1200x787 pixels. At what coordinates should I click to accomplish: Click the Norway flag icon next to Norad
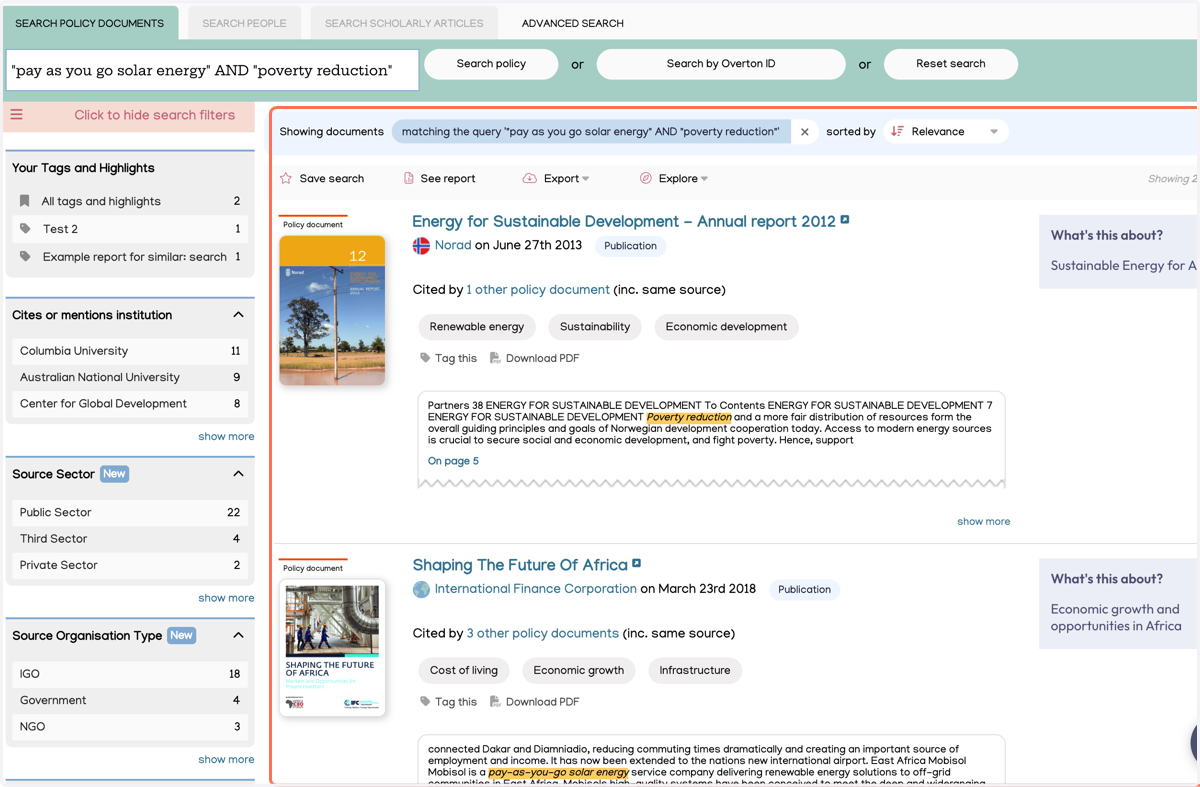[x=421, y=246]
